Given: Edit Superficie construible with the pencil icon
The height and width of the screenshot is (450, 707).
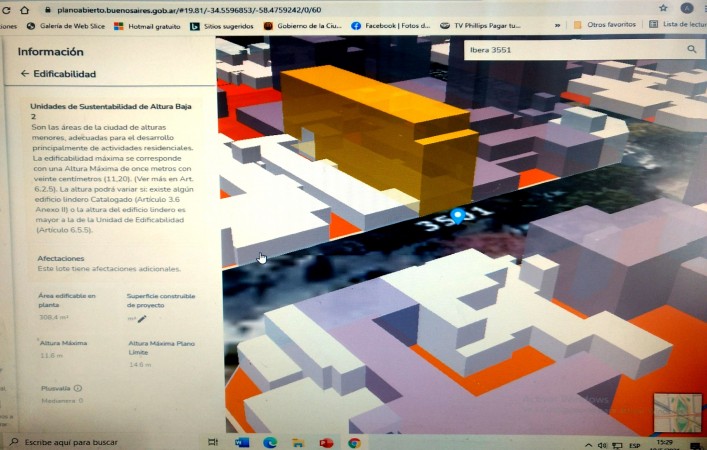Looking at the screenshot, I should point(142,318).
